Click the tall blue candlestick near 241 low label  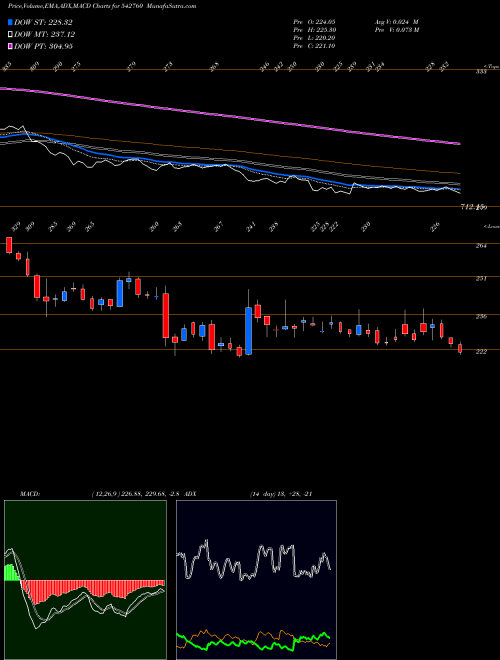248,331
